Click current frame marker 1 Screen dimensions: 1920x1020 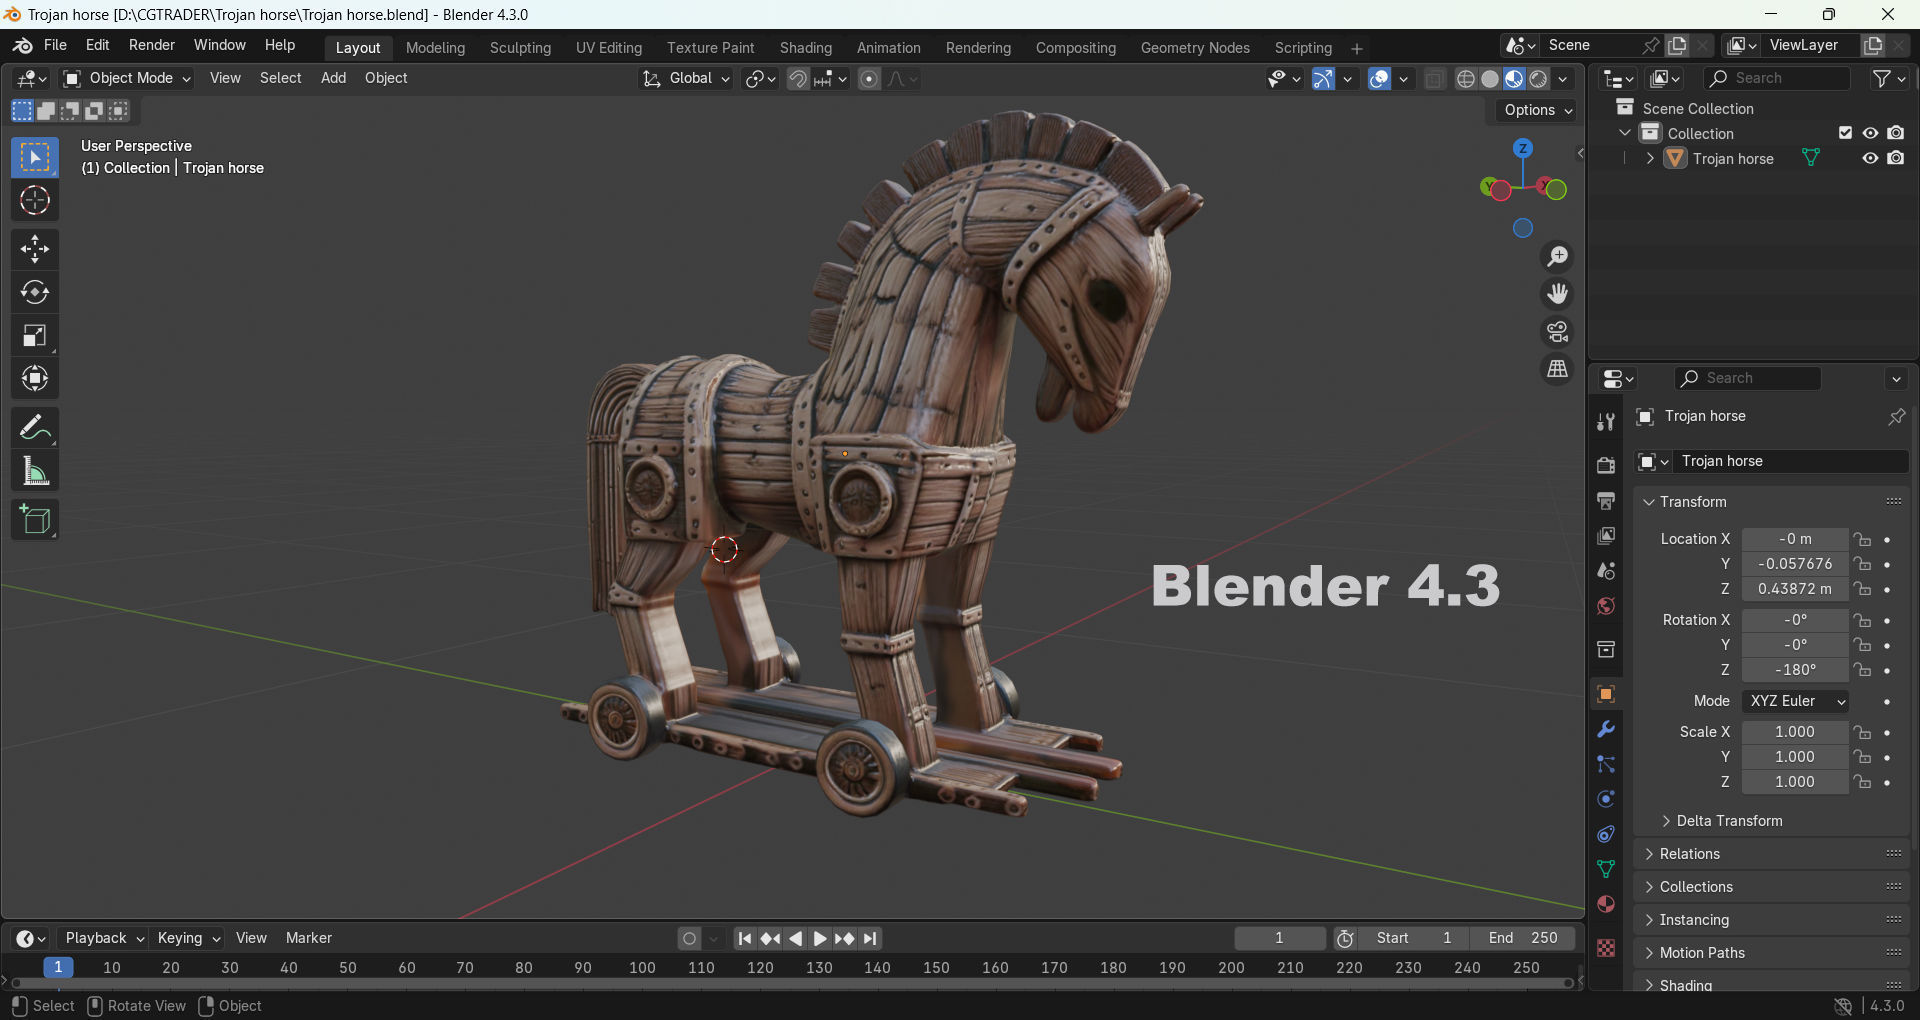click(x=58, y=967)
